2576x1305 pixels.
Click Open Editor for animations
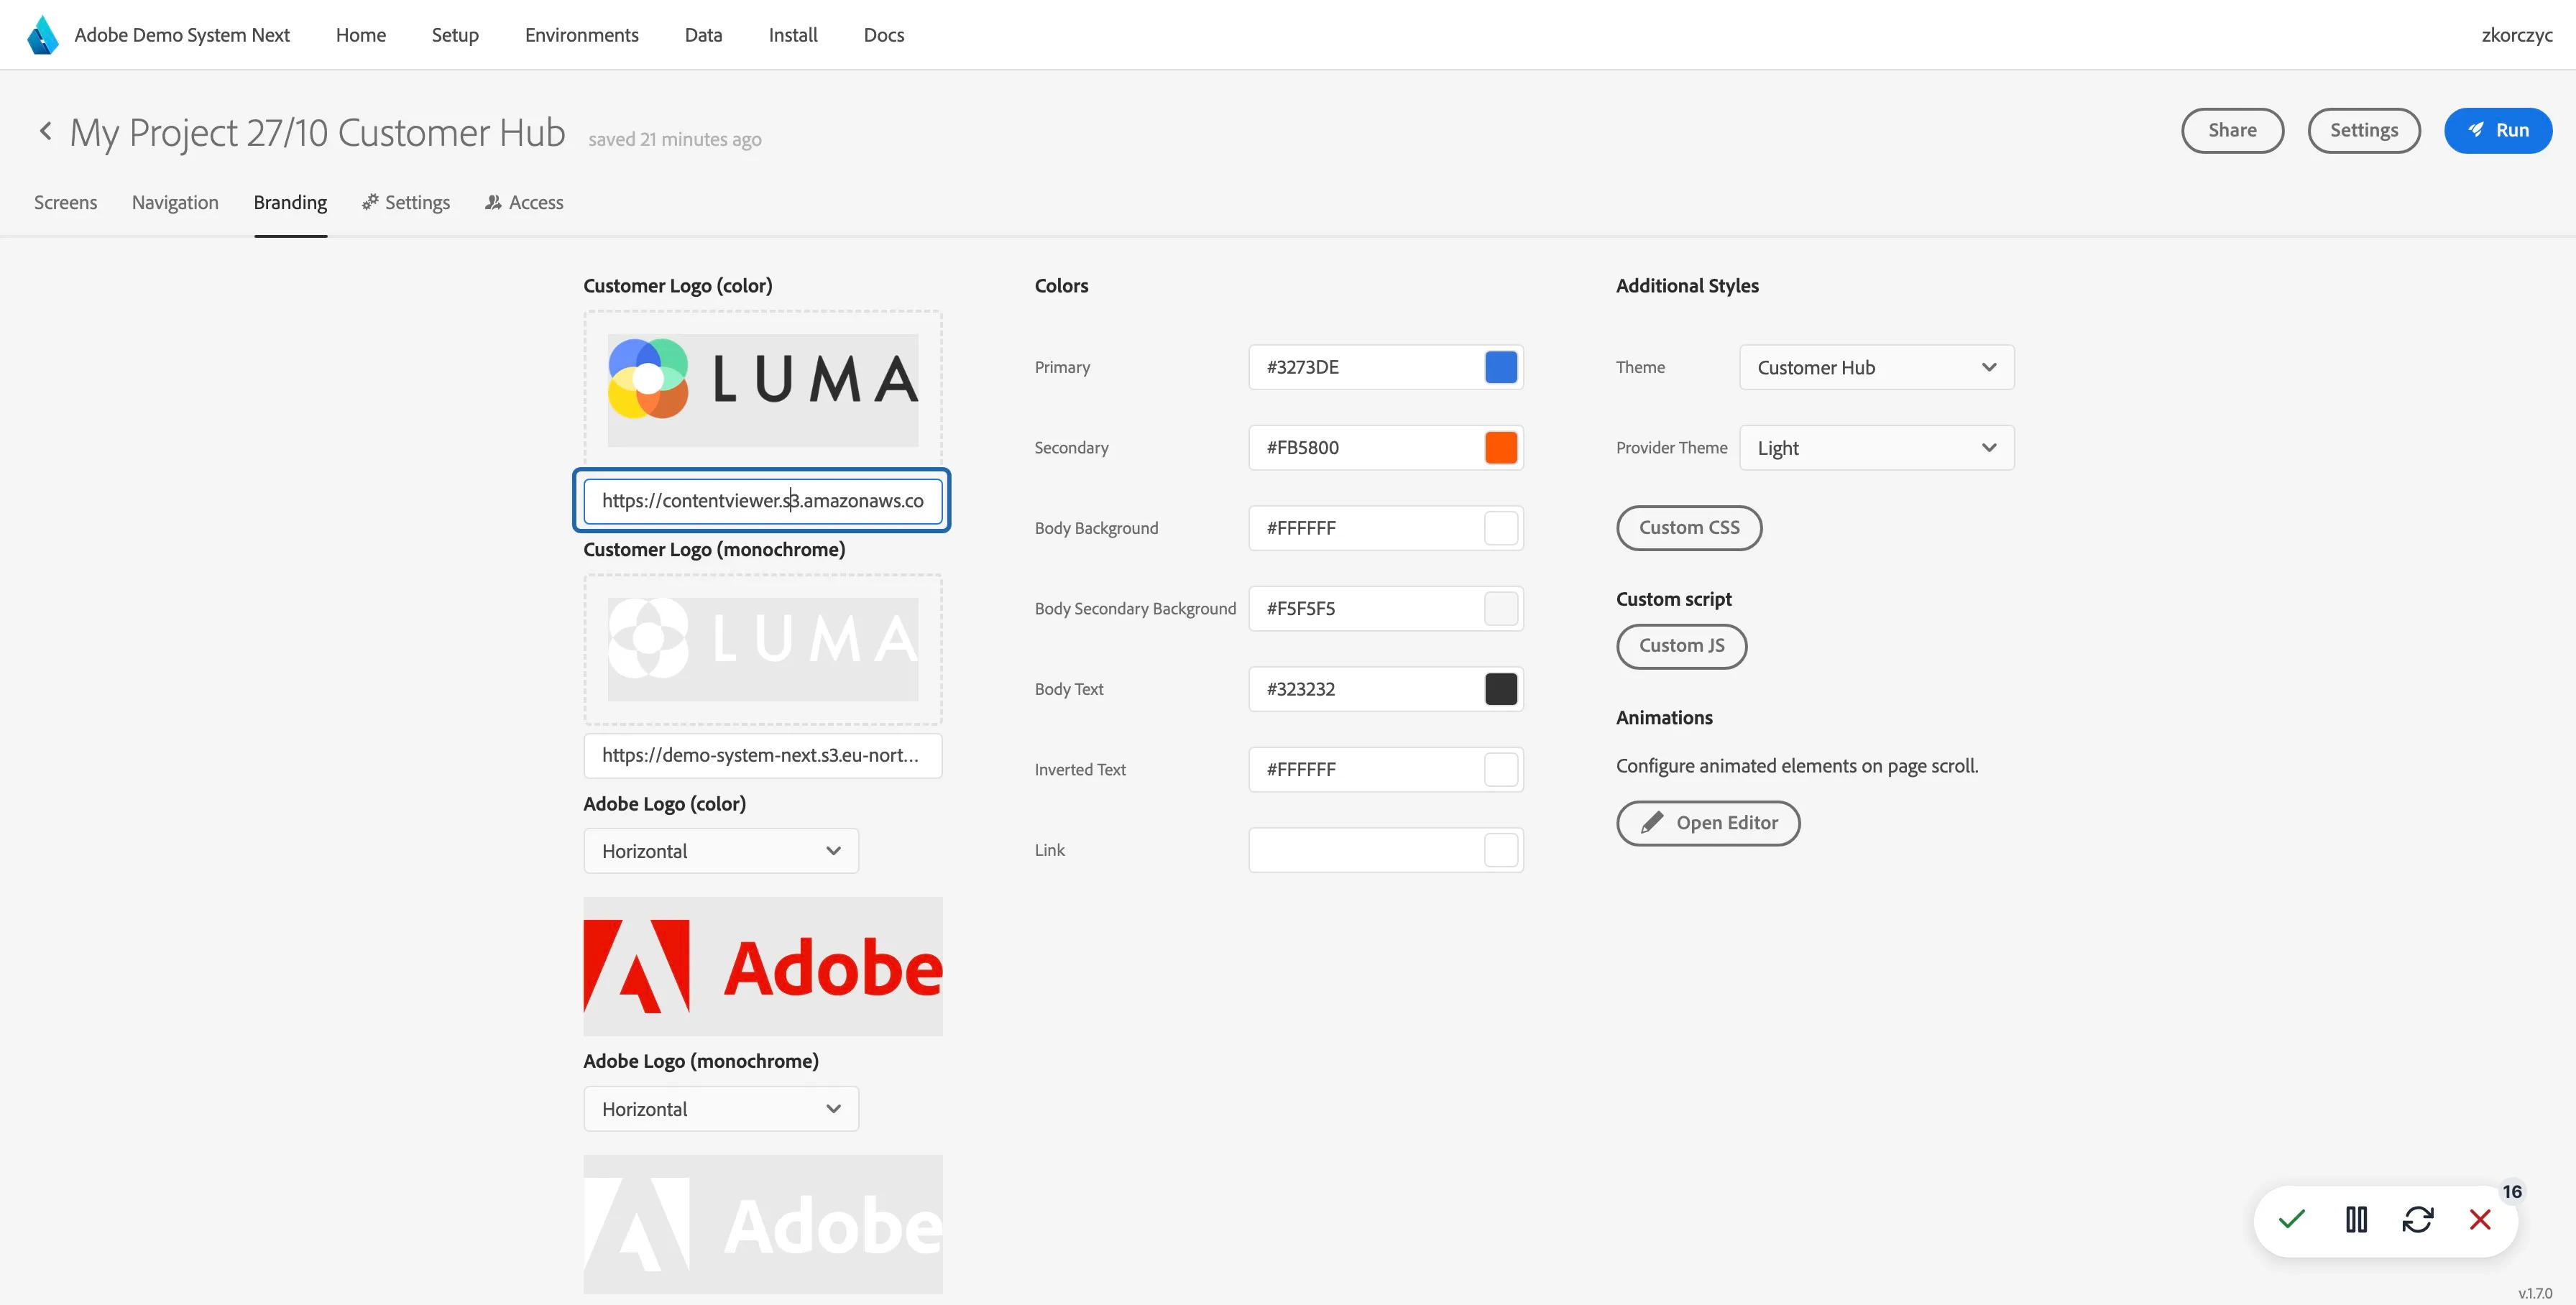(1708, 823)
